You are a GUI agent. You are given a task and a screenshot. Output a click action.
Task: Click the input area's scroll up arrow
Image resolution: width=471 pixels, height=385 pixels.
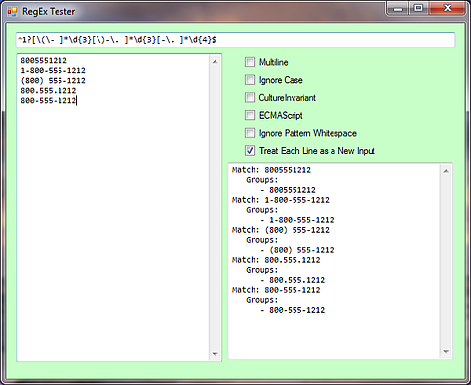215,62
